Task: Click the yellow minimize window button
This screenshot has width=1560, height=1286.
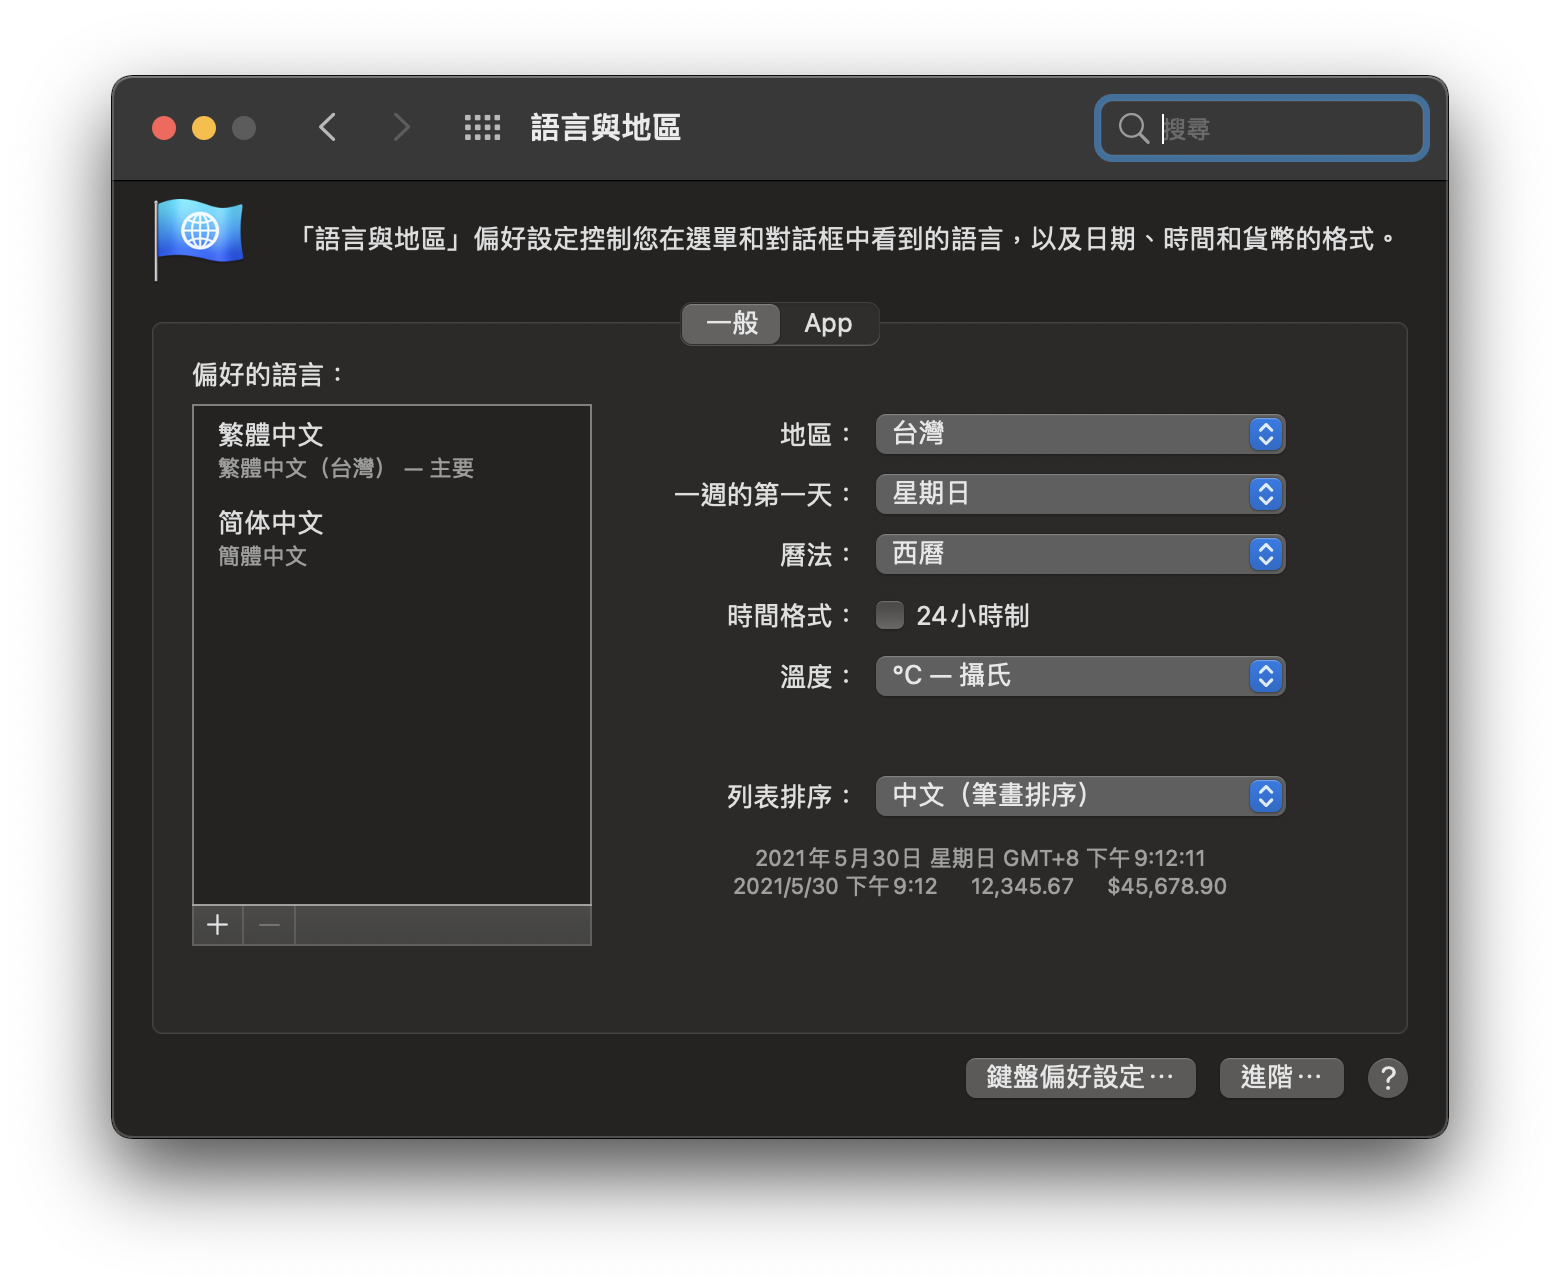Action: click(x=204, y=128)
